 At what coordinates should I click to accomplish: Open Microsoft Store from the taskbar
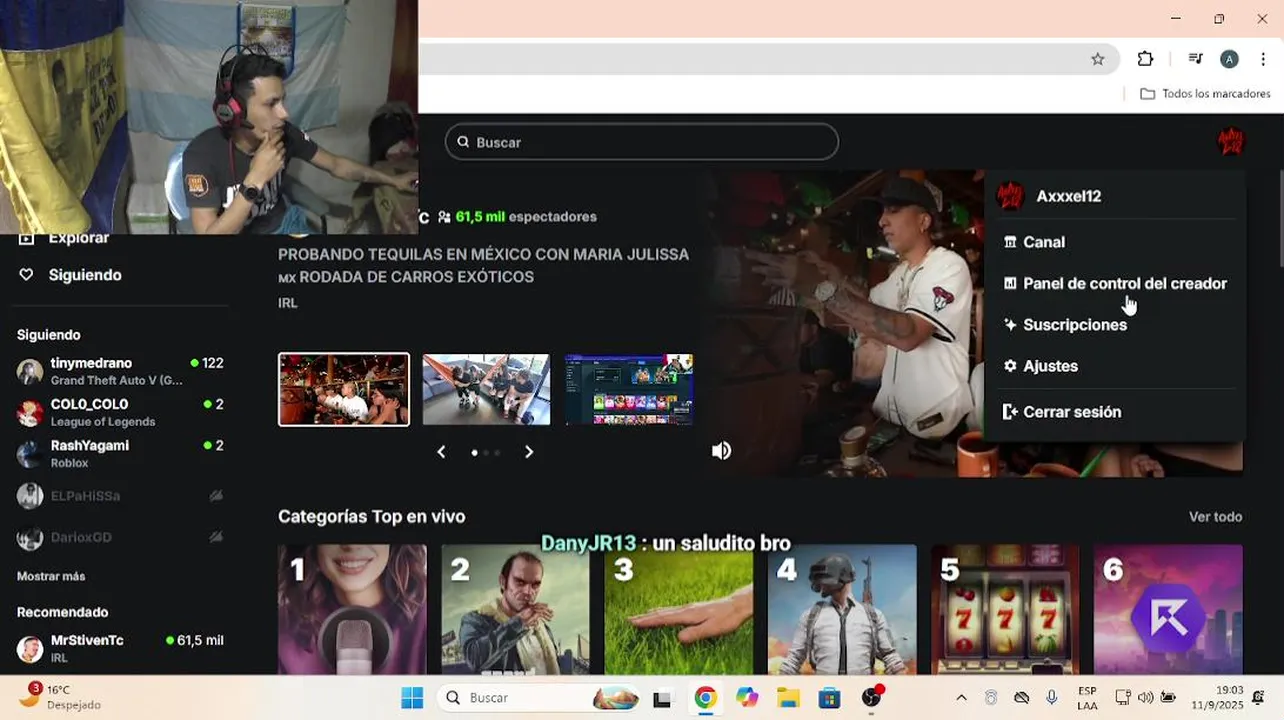pyautogui.click(x=829, y=698)
